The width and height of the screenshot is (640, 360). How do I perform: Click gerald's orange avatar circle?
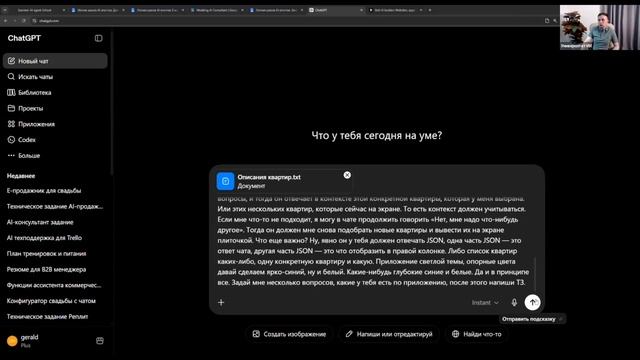tap(12, 341)
